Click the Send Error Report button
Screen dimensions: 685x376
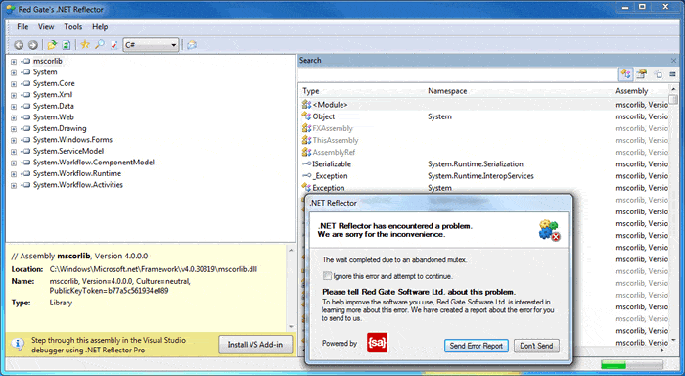click(476, 346)
